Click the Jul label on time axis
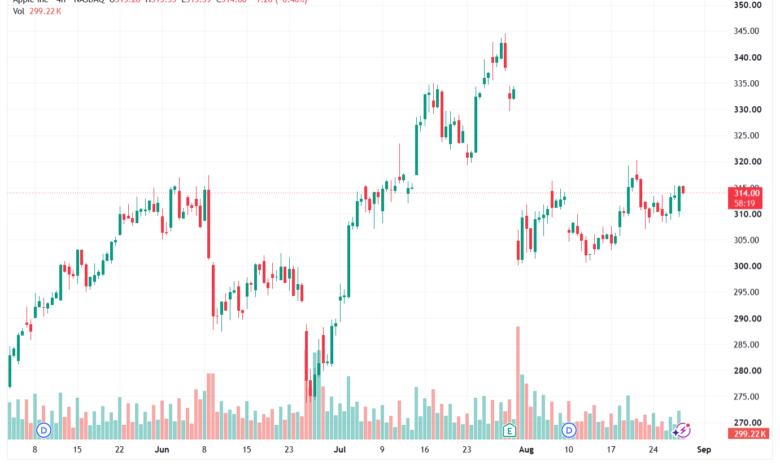Image resolution: width=780 pixels, height=470 pixels. point(339,450)
